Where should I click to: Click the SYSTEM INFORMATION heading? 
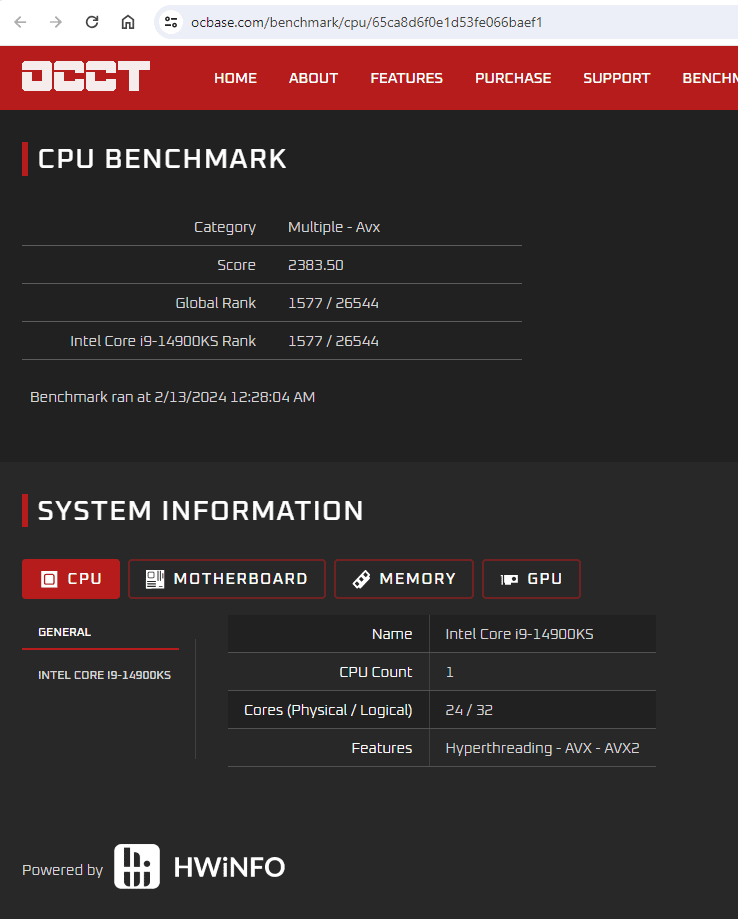200,510
